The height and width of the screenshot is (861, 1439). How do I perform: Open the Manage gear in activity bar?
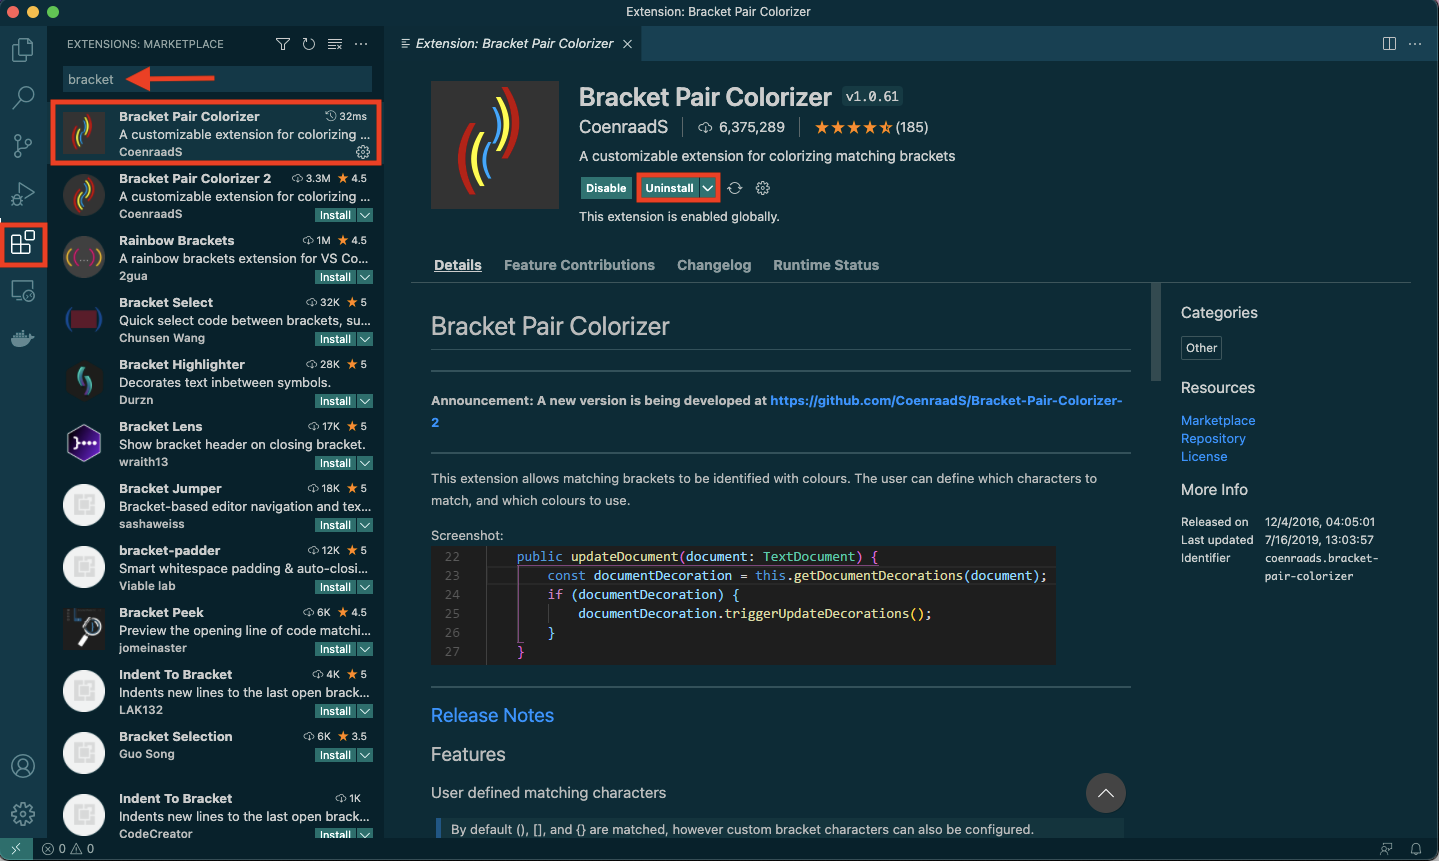point(23,814)
